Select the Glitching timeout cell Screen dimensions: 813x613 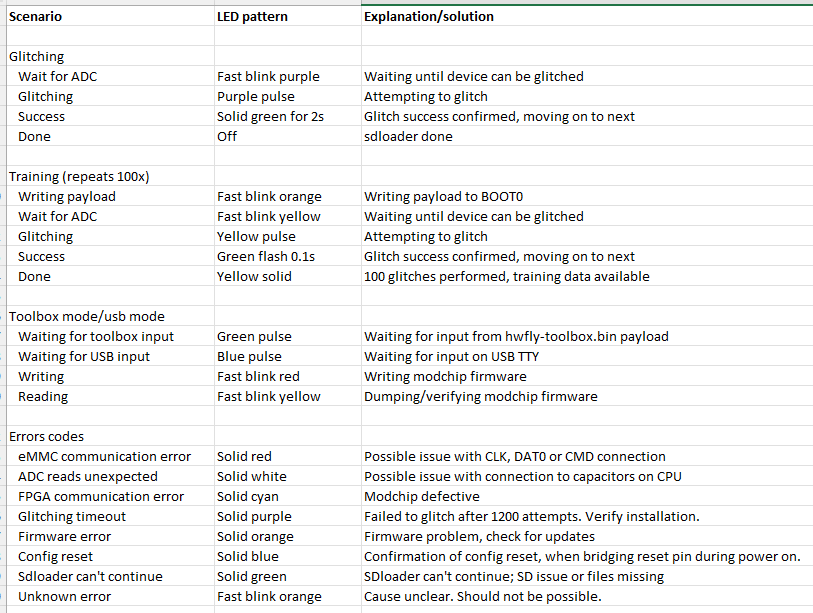coord(110,517)
